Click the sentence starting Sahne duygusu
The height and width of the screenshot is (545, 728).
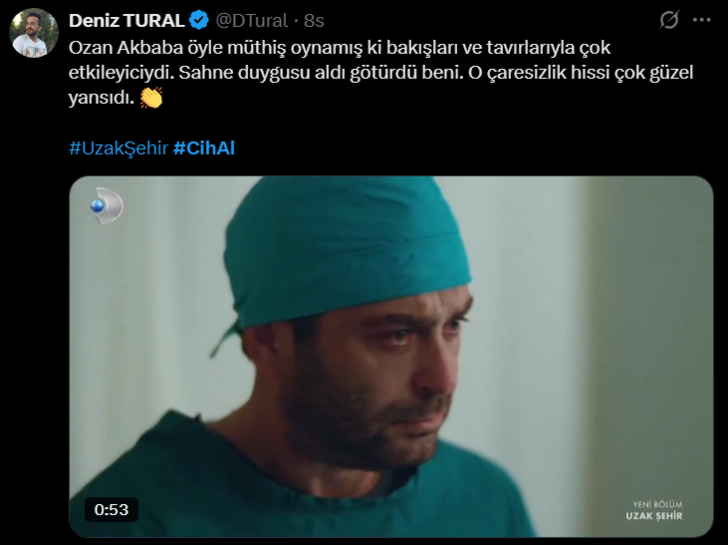[x=321, y=73]
